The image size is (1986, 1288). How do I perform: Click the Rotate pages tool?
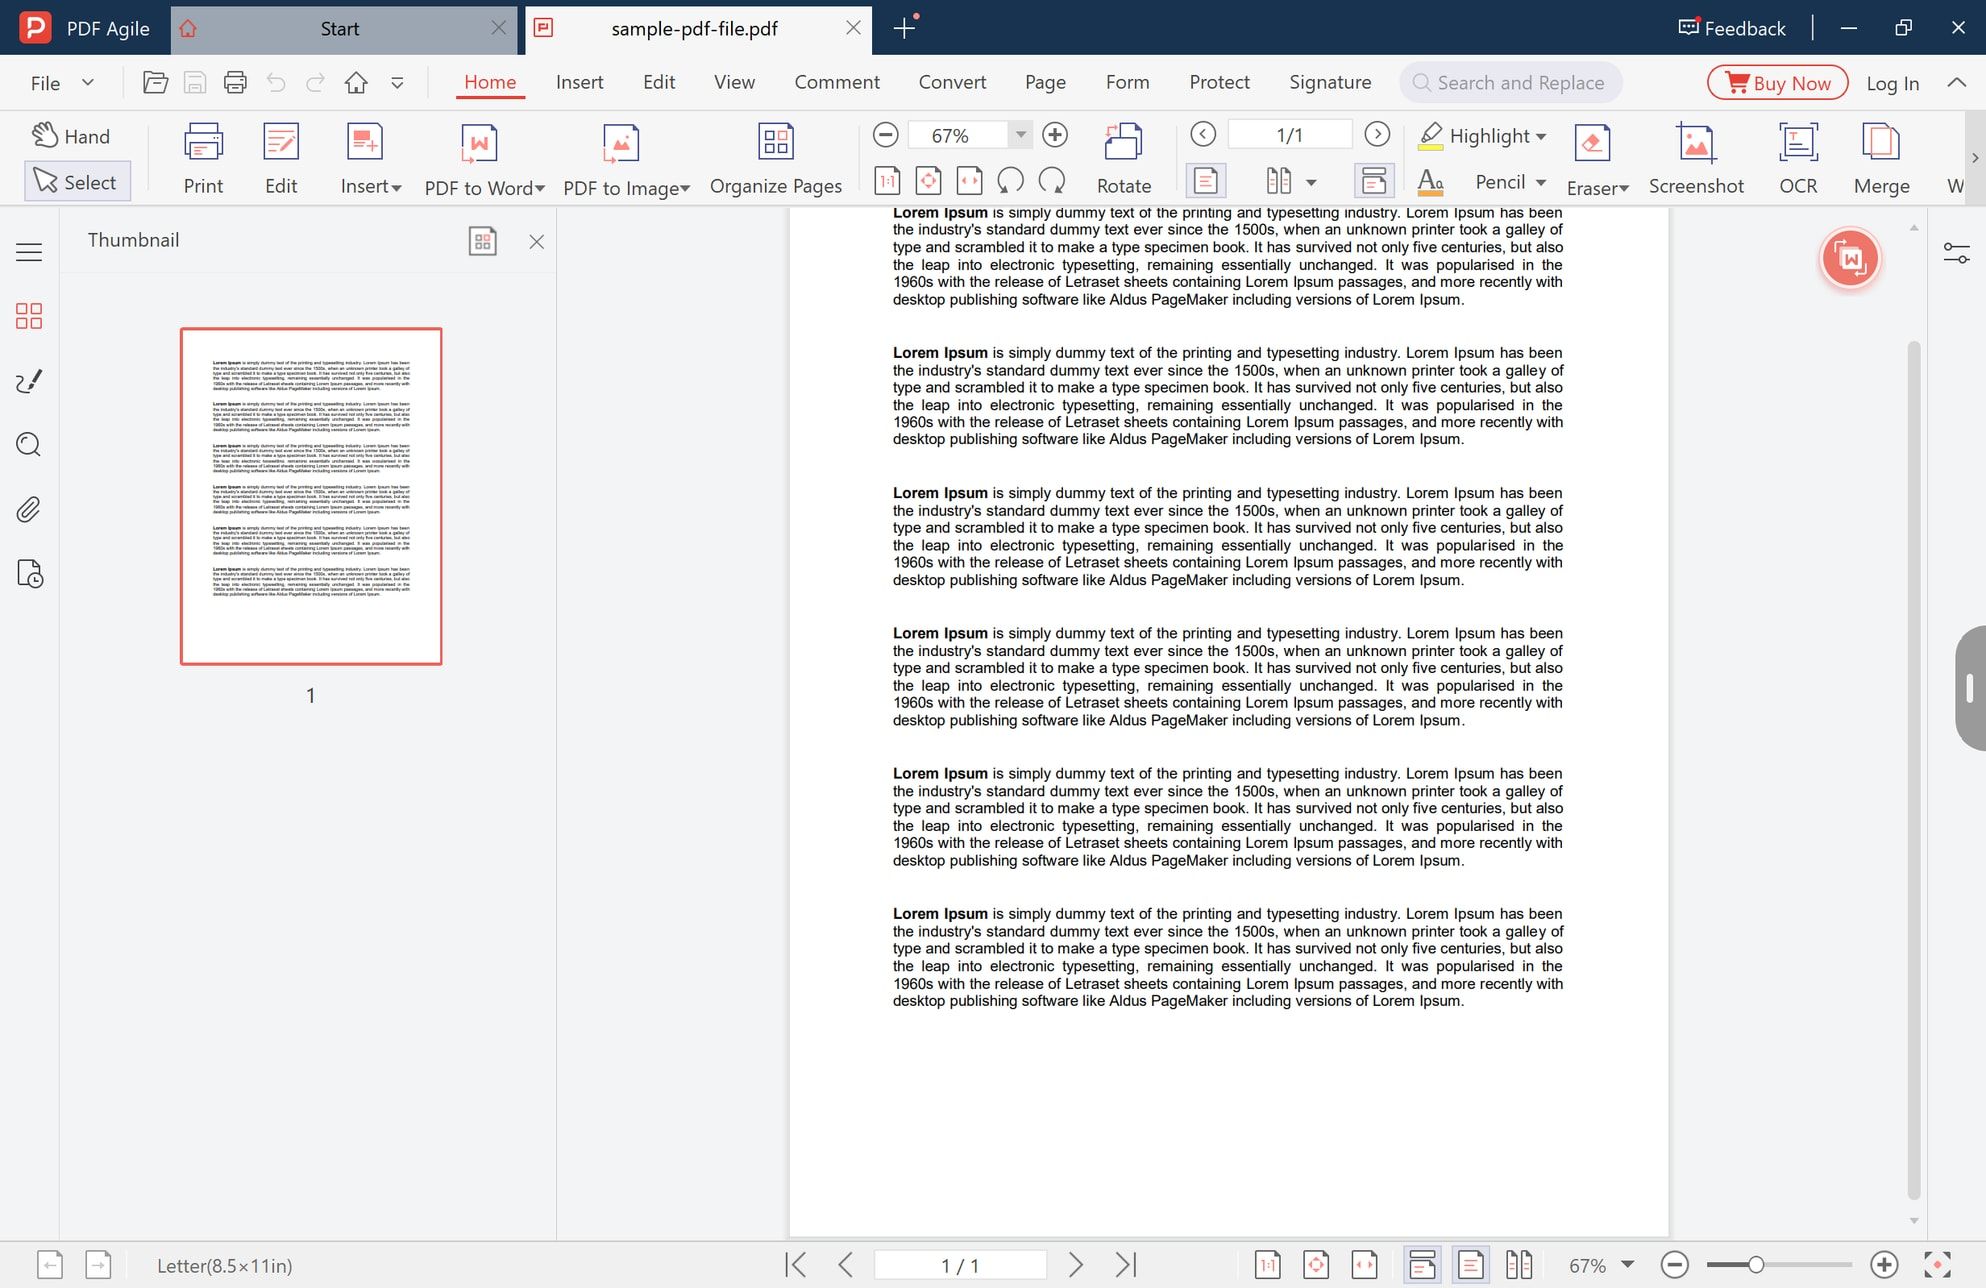(1124, 158)
